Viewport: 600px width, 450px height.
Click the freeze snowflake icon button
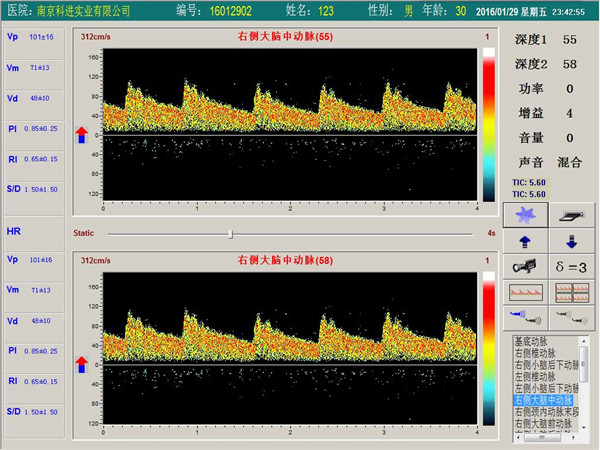click(x=524, y=215)
